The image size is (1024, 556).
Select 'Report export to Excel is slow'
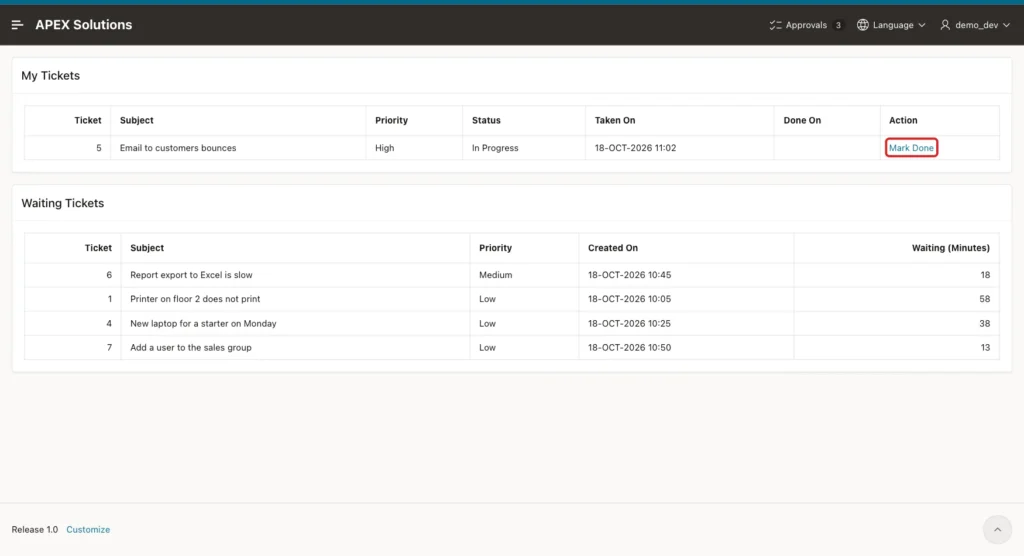point(191,275)
